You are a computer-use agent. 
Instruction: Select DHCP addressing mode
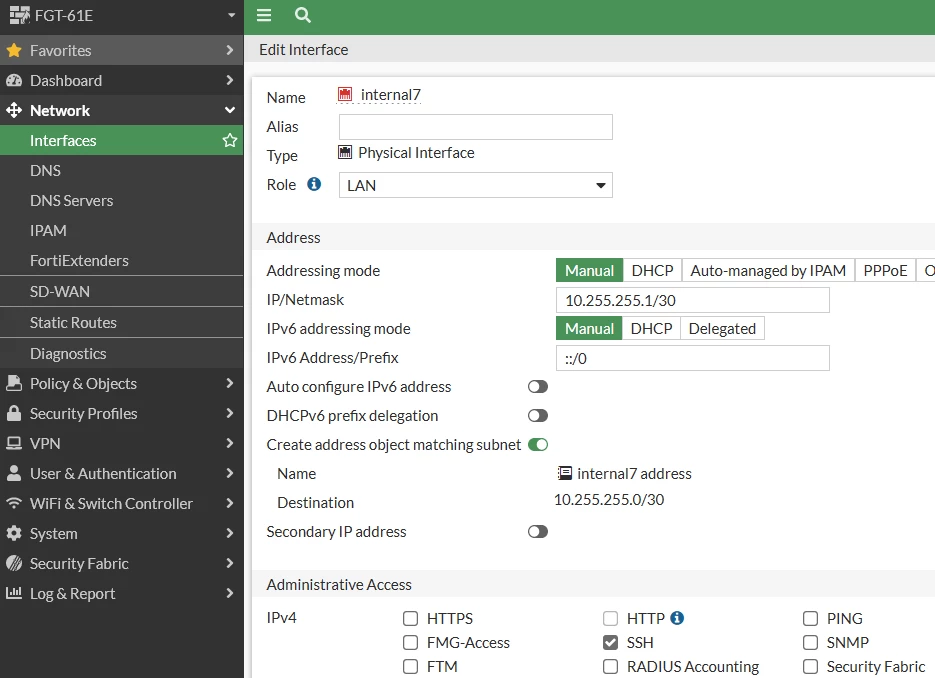(x=652, y=270)
